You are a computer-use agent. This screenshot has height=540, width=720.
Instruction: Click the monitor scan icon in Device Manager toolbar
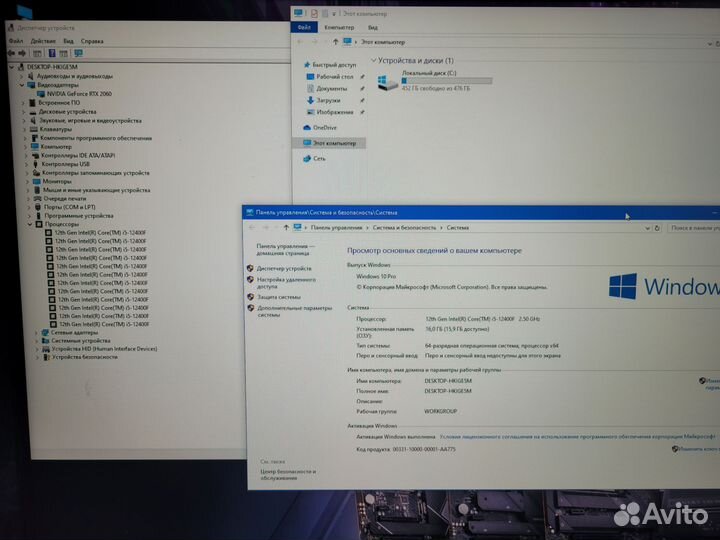pos(79,53)
